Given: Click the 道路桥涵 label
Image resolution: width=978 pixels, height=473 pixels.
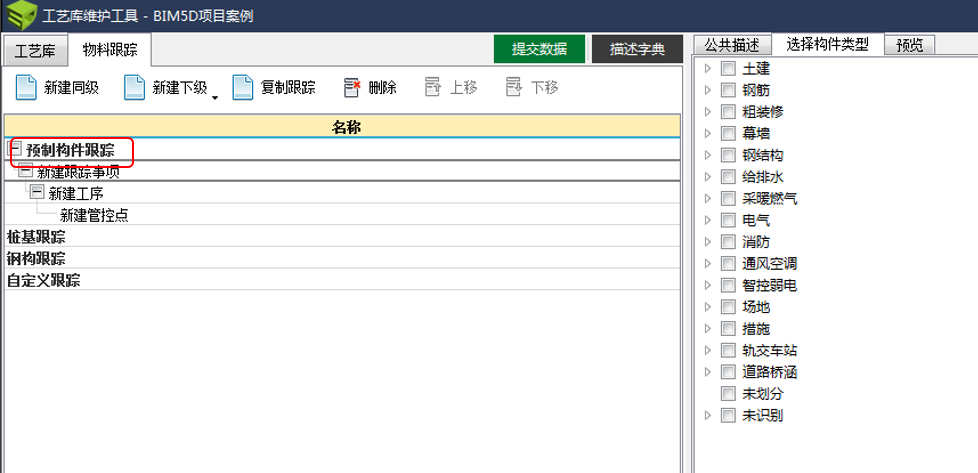Looking at the screenshot, I should tap(770, 372).
